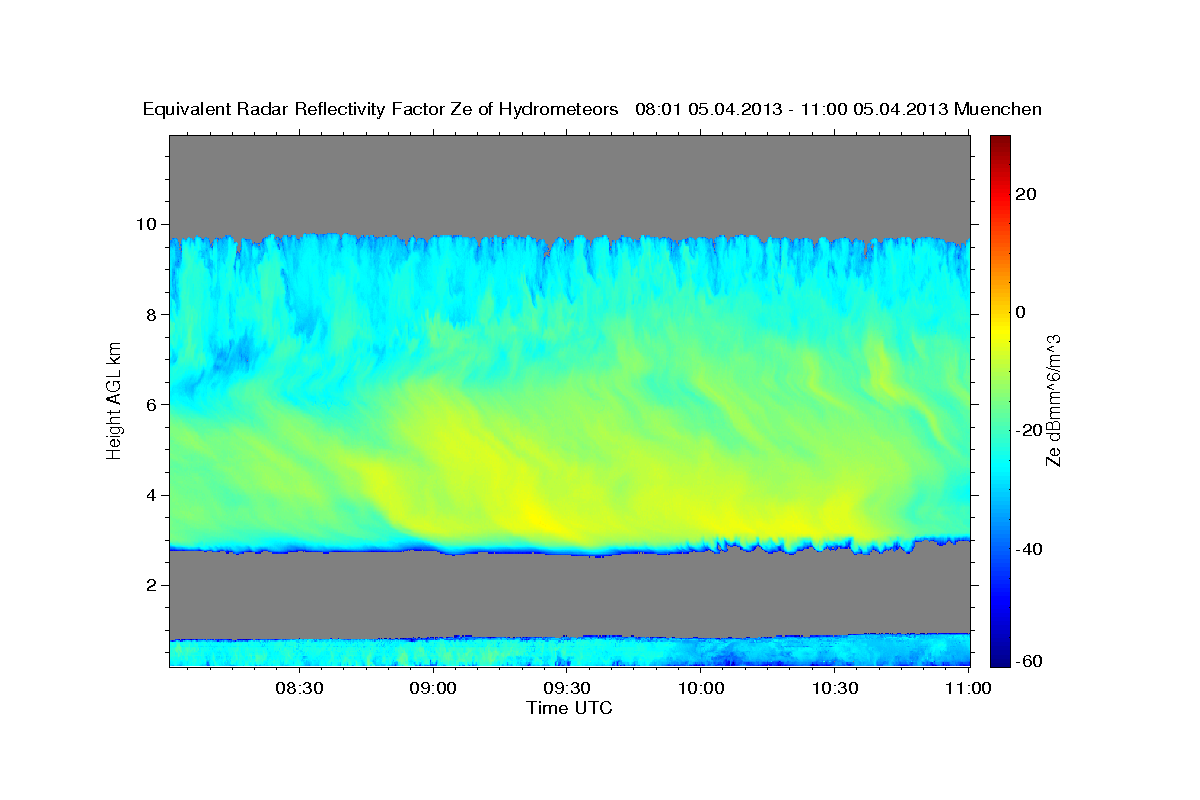Click the 09:30 time tick label
Screen dimensions: 1200x800
(x=567, y=688)
